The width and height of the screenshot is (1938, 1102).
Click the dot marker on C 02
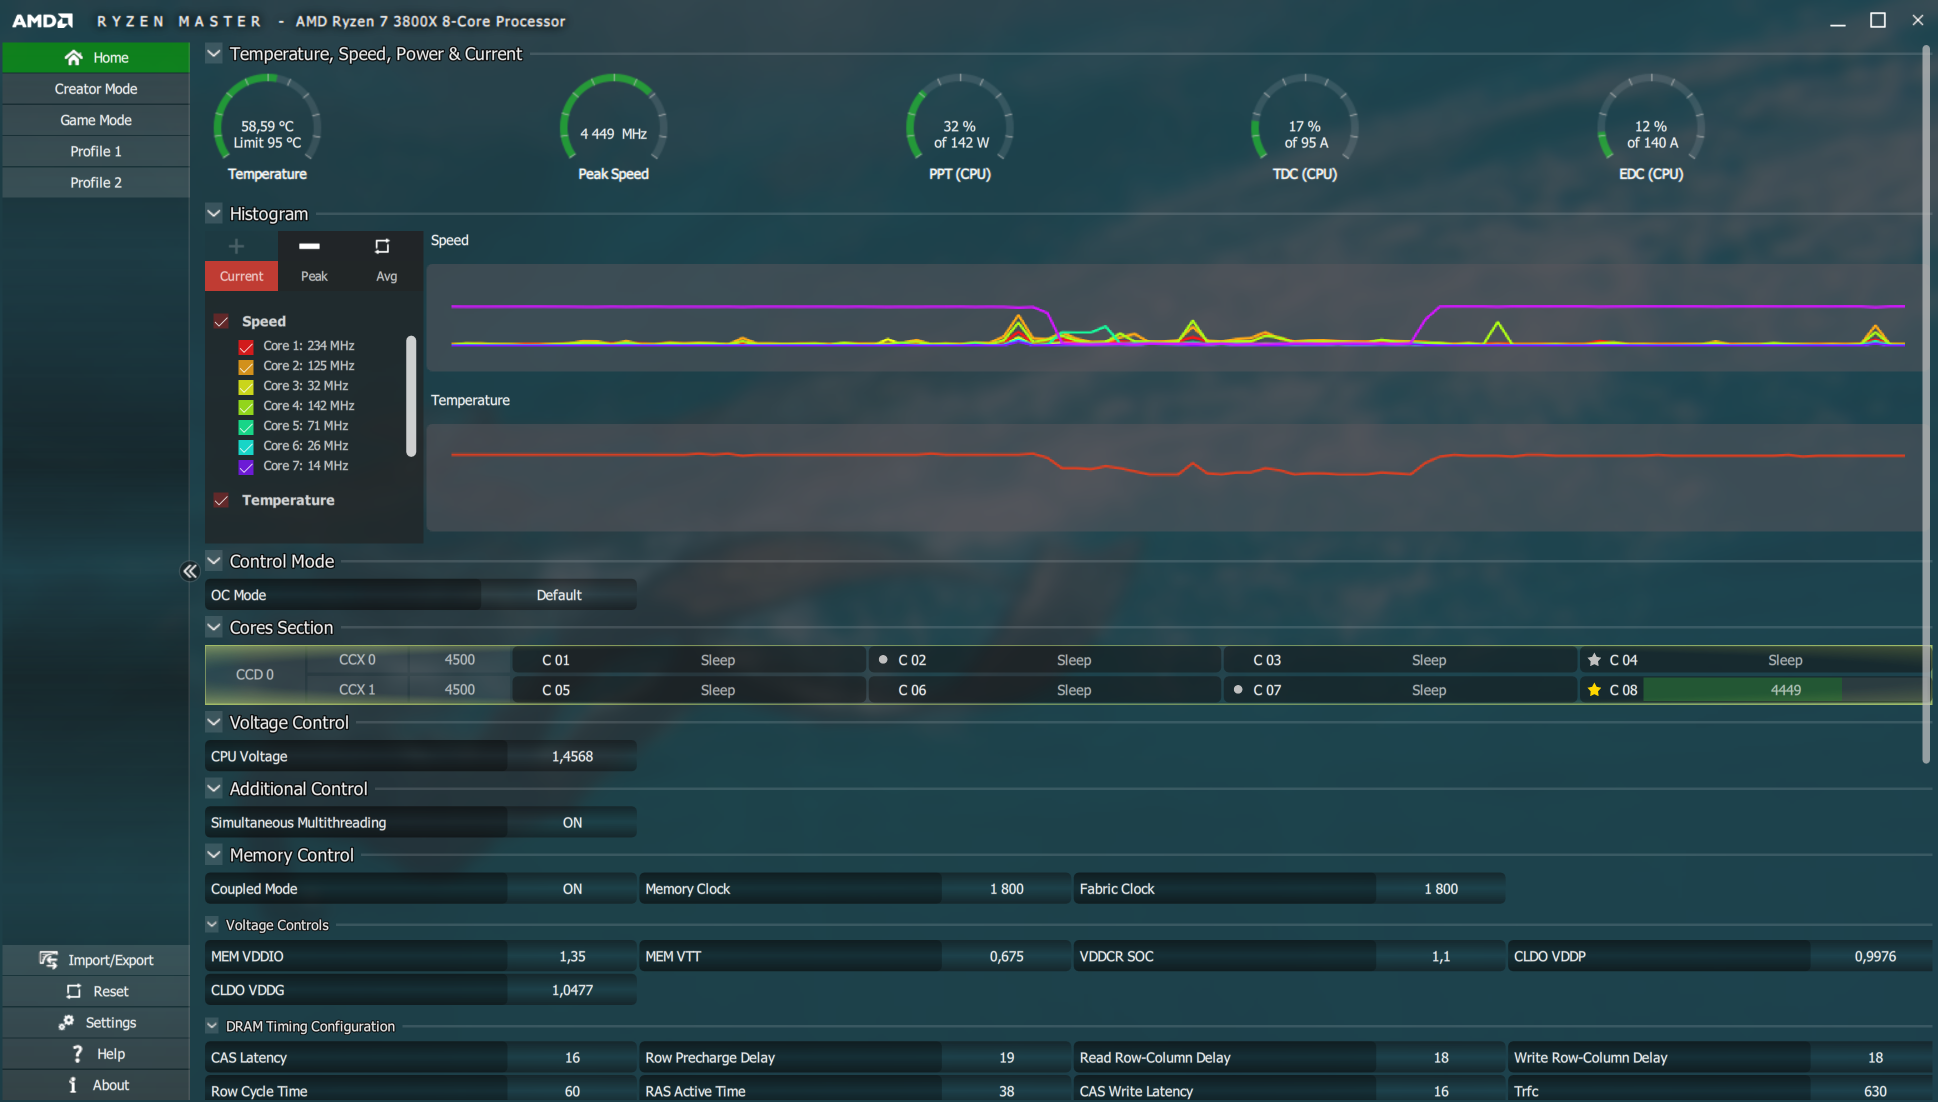click(883, 660)
